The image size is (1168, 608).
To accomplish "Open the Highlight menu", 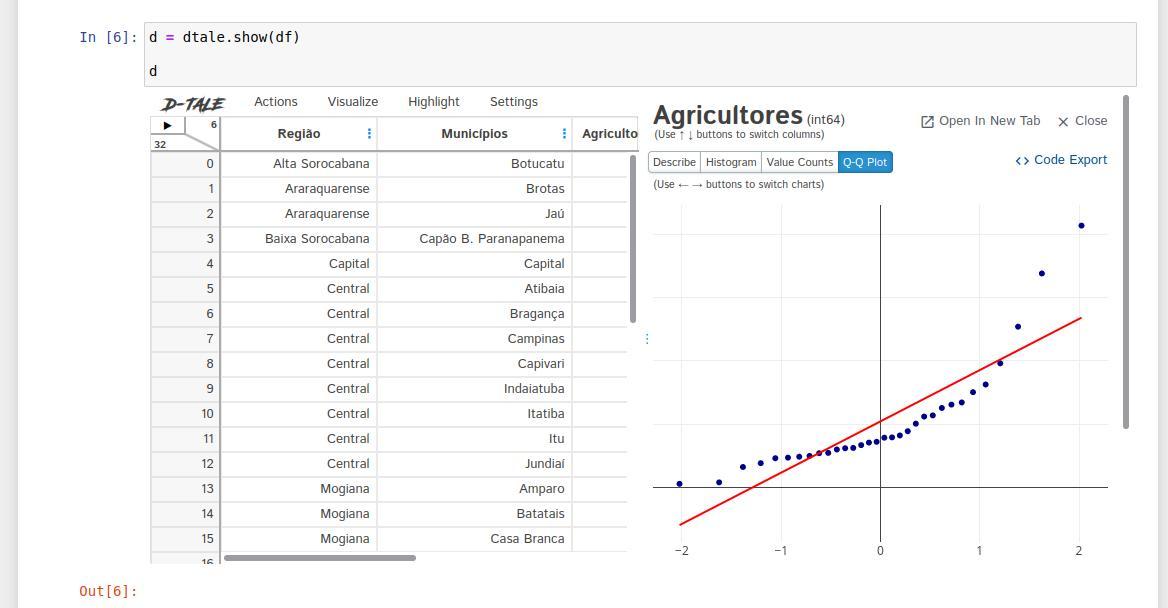I will (434, 102).
